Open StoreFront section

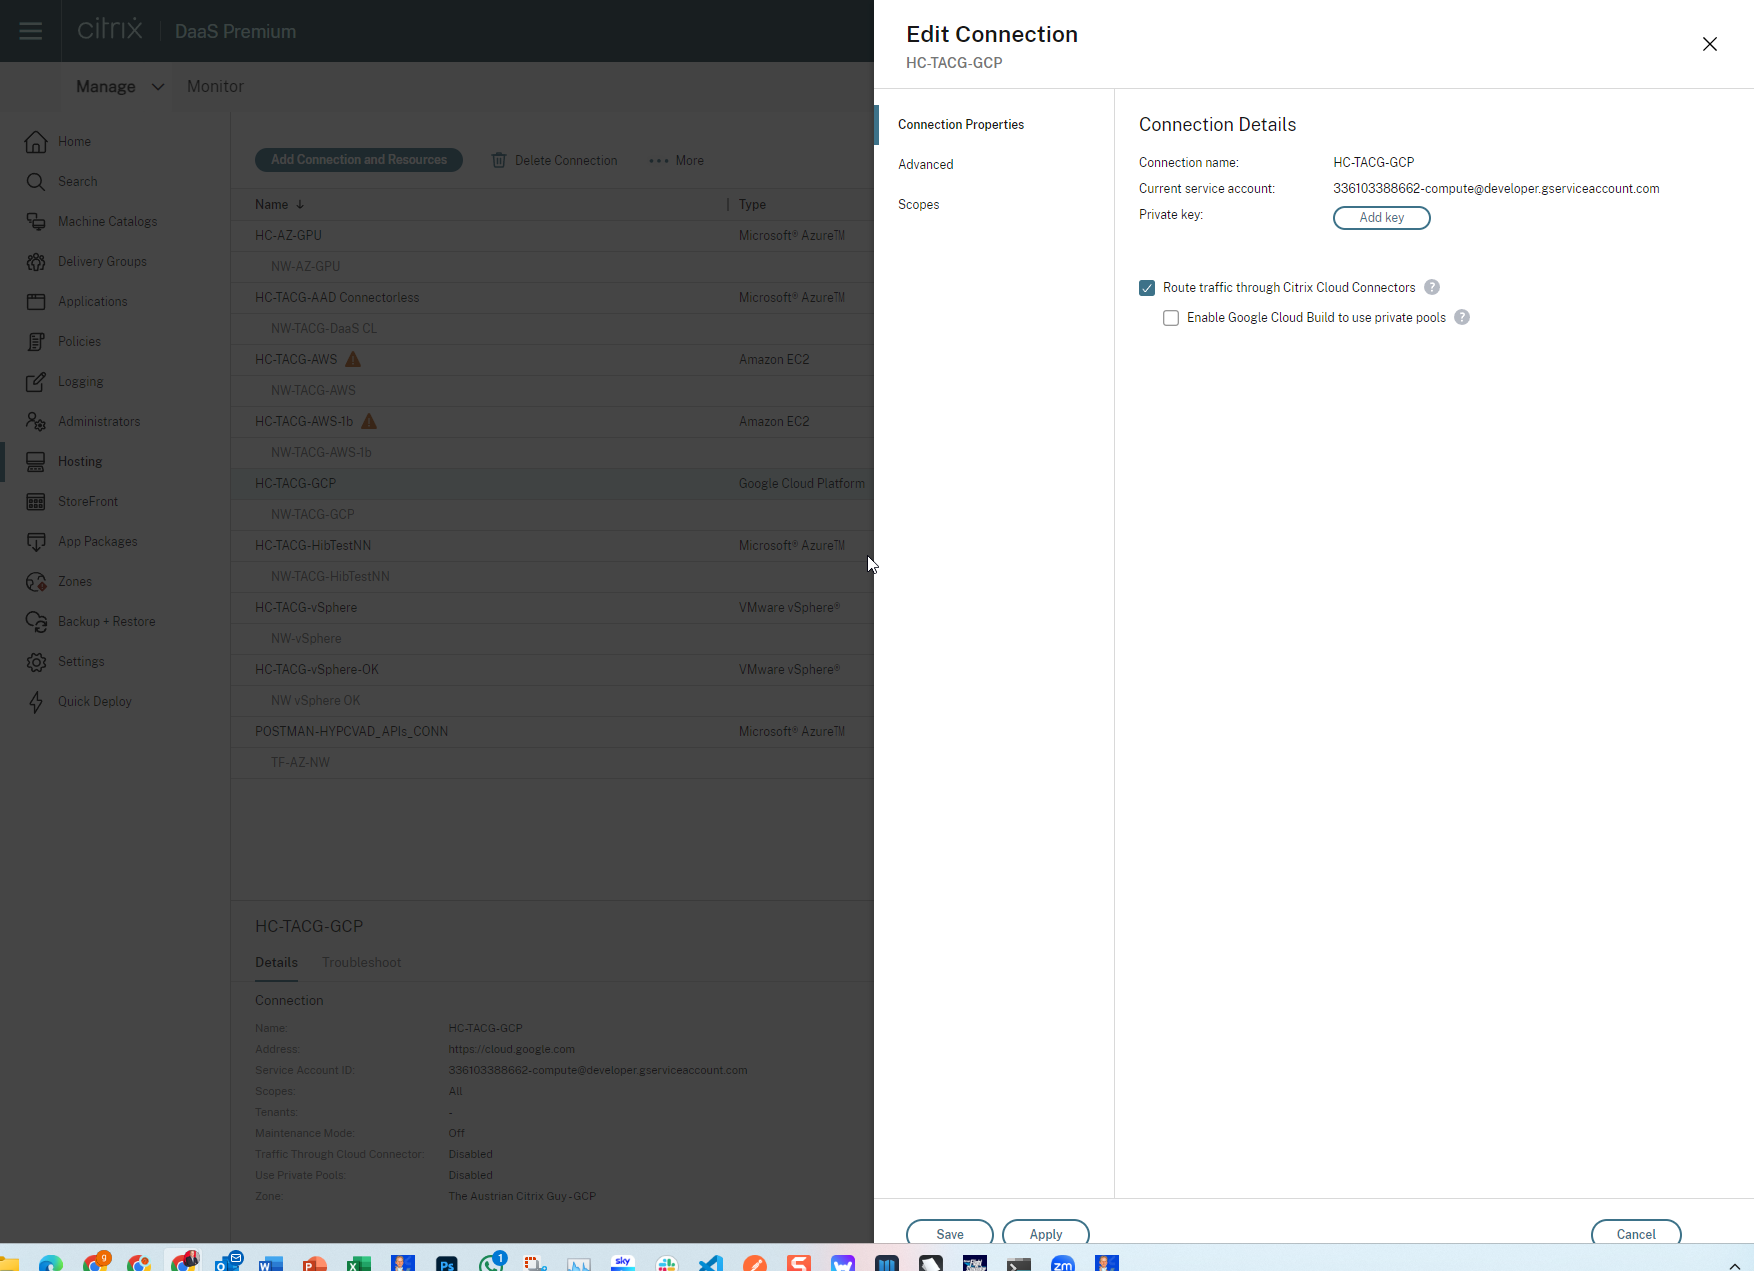point(87,501)
